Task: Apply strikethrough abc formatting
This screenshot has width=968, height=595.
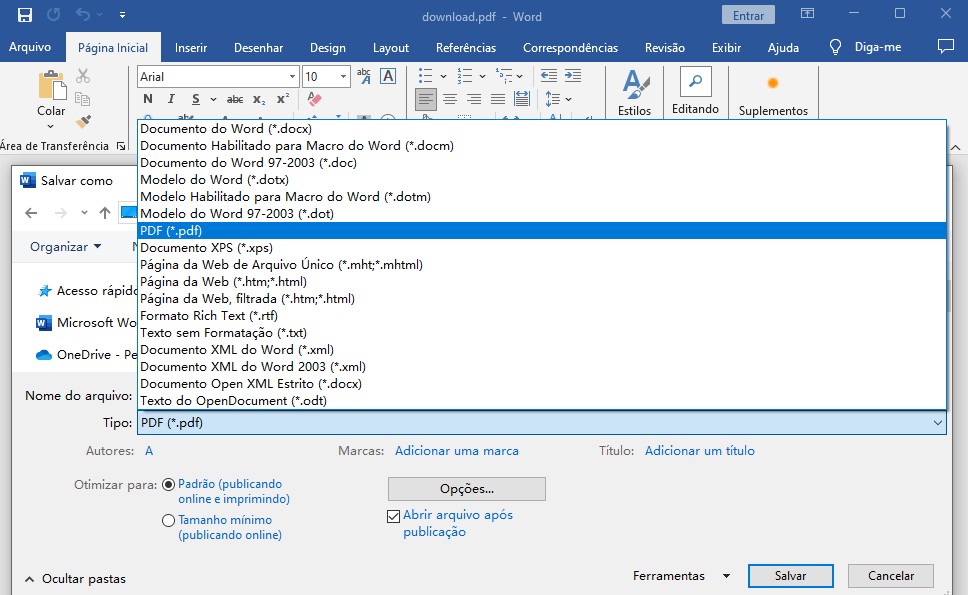Action: 235,99
